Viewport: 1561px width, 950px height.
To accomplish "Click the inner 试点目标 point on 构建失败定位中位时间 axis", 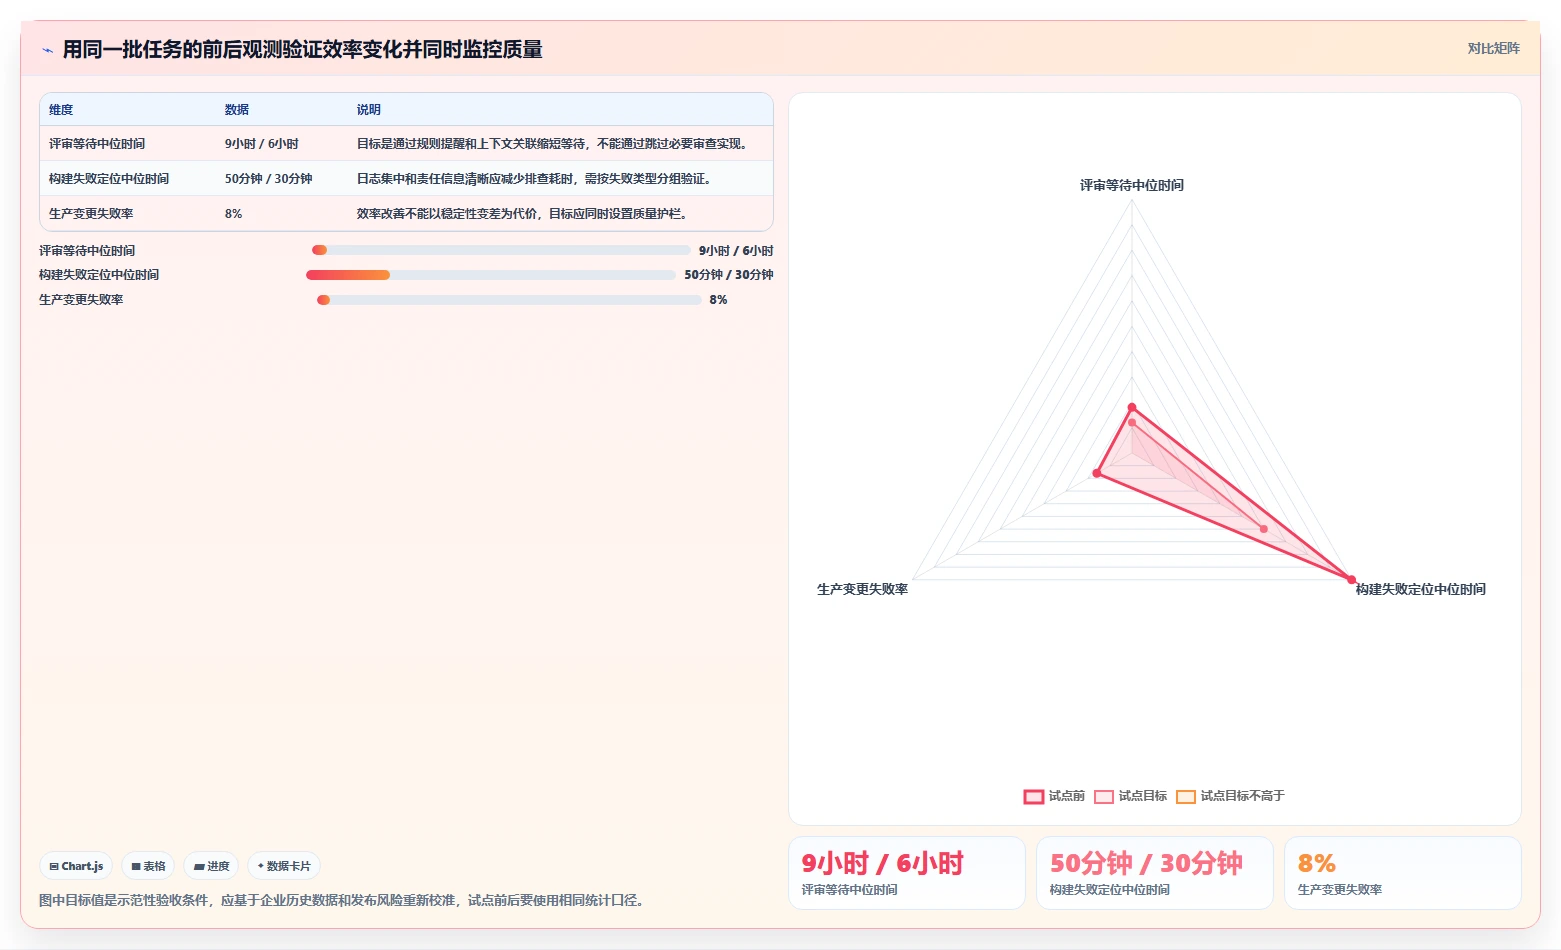I will point(1264,529).
